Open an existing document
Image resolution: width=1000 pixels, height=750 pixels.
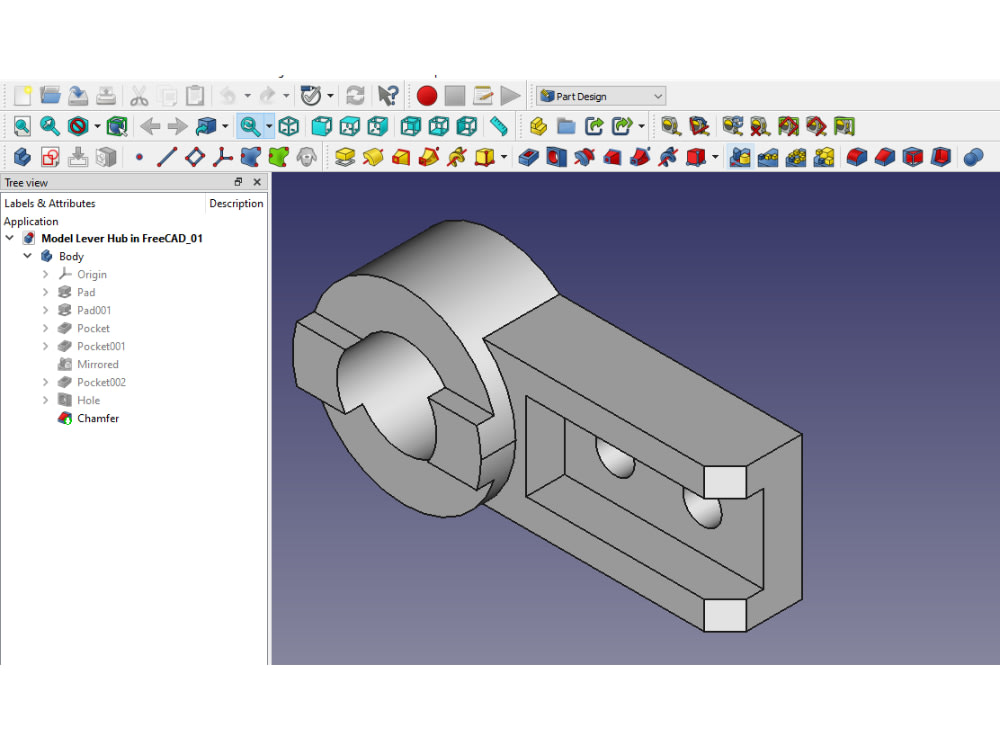[x=50, y=95]
